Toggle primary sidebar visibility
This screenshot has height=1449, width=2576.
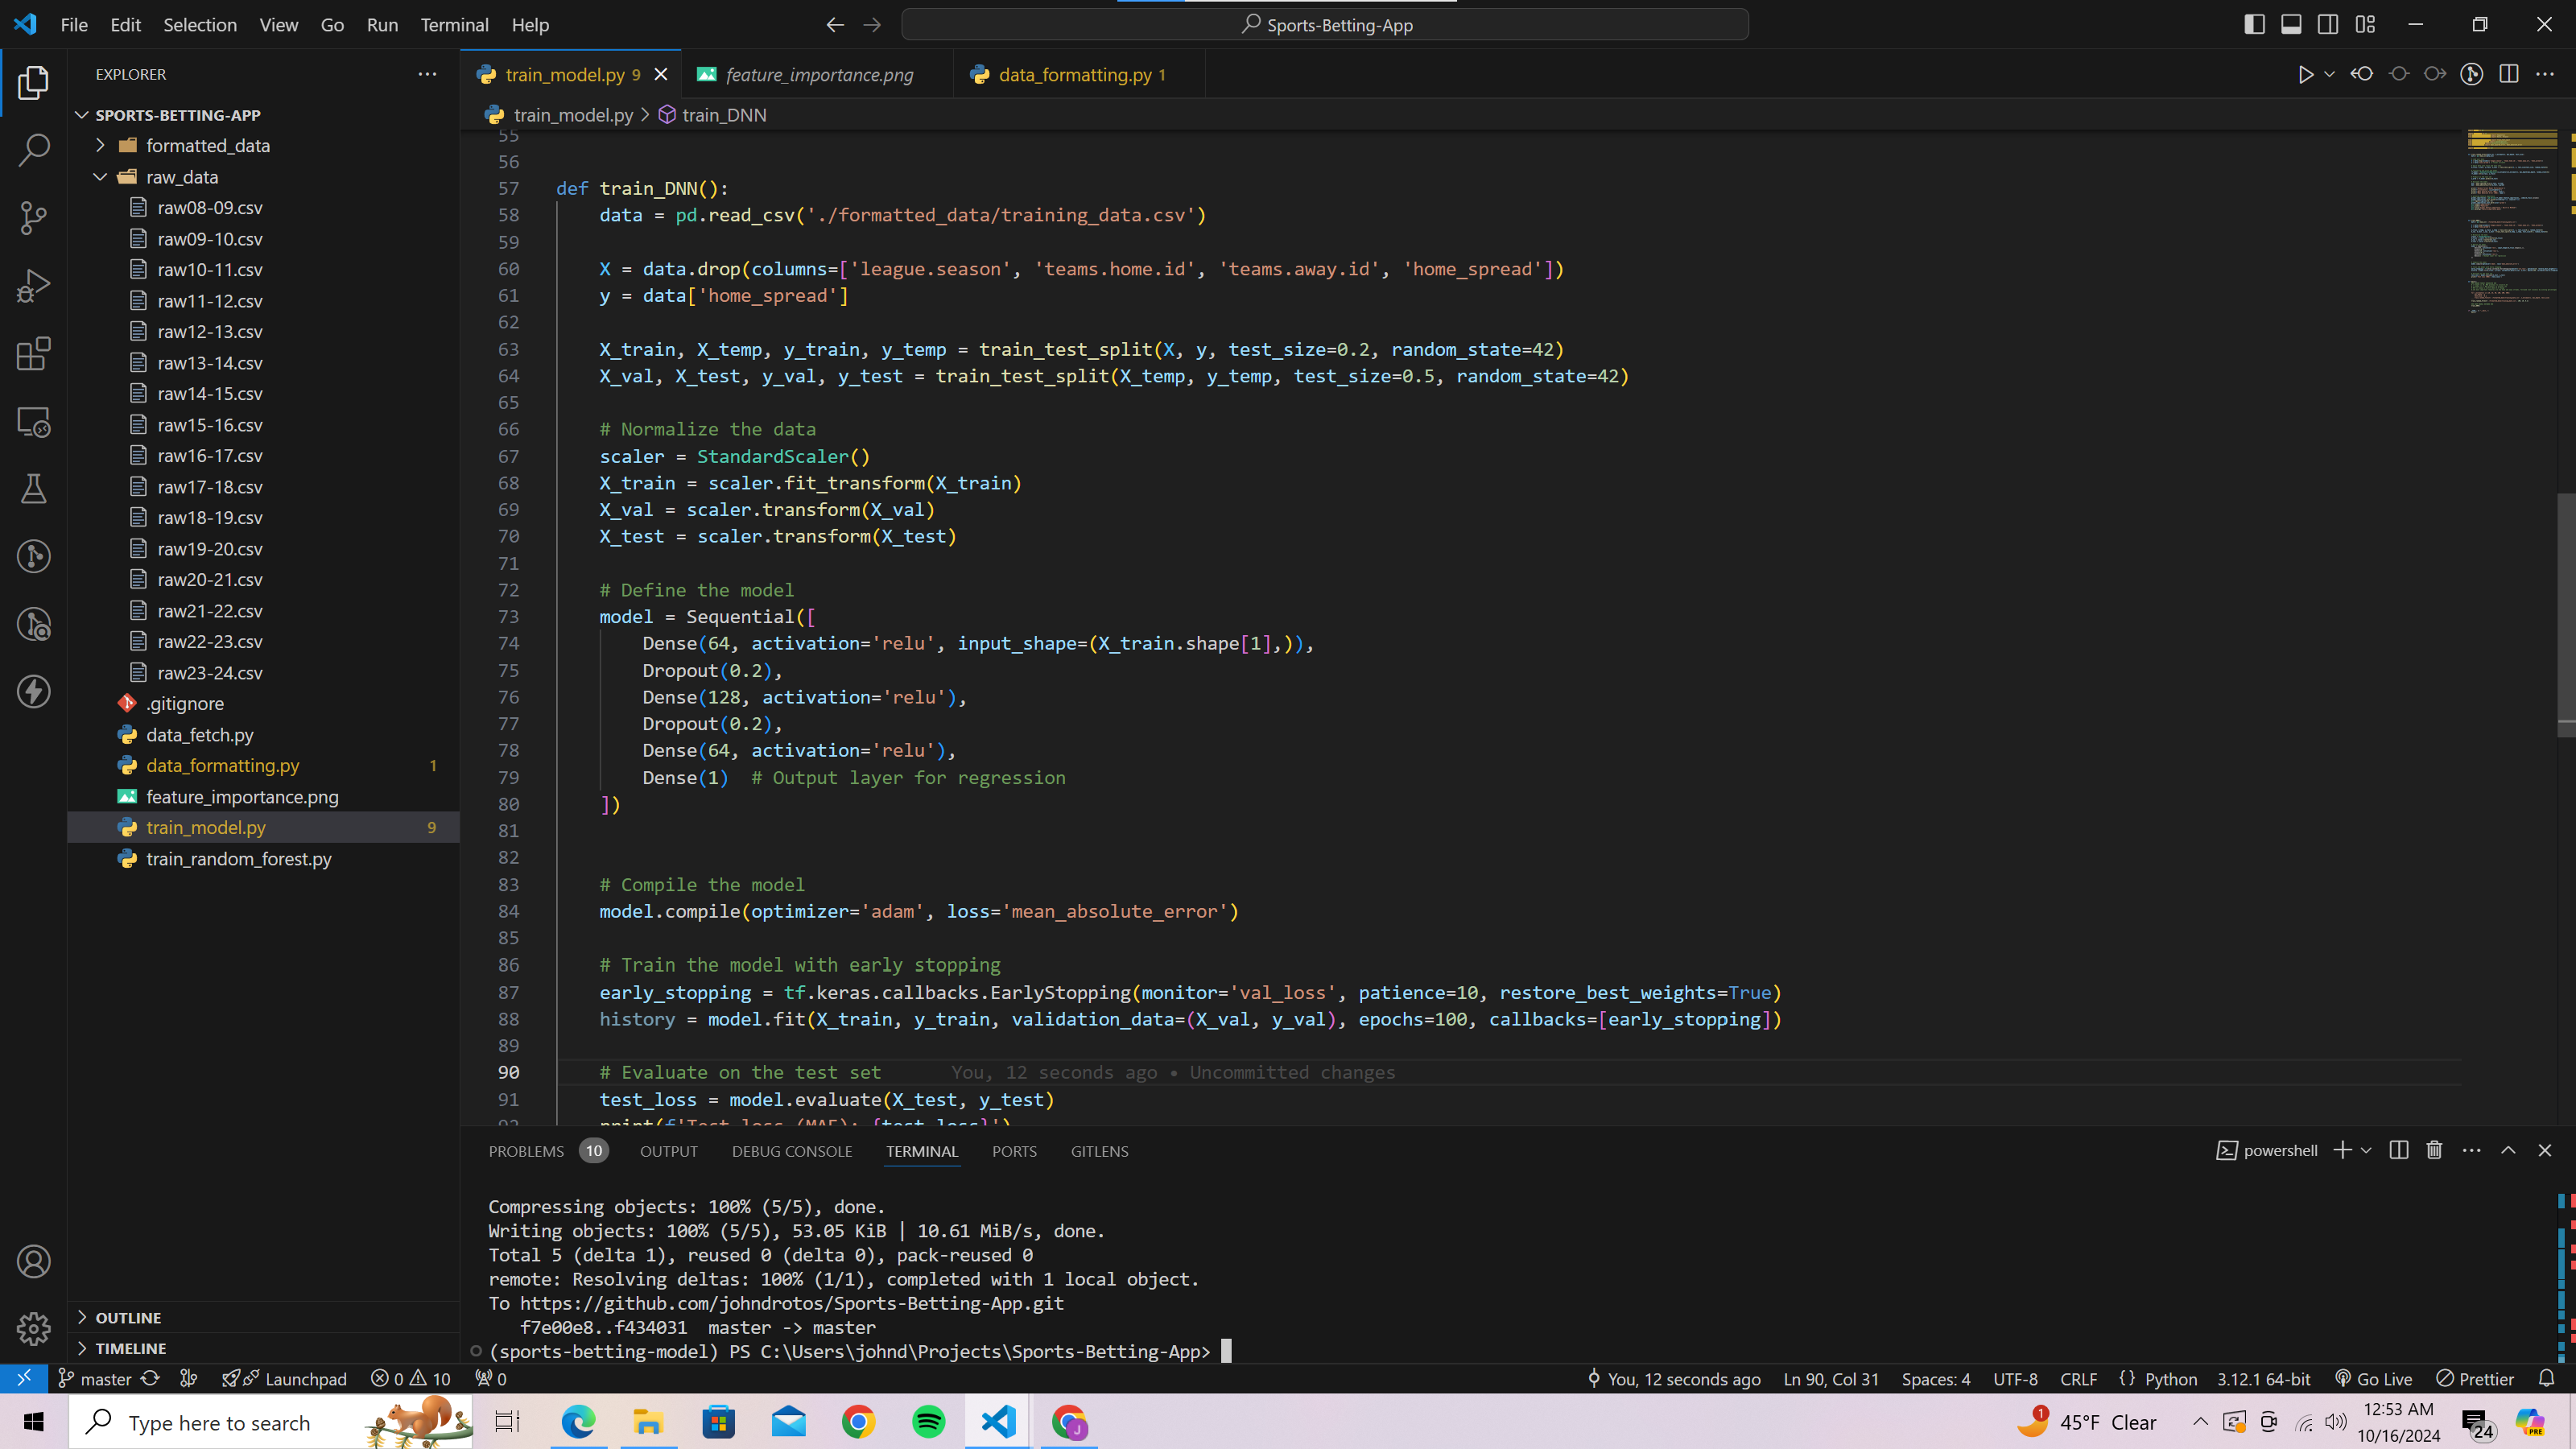2254,24
